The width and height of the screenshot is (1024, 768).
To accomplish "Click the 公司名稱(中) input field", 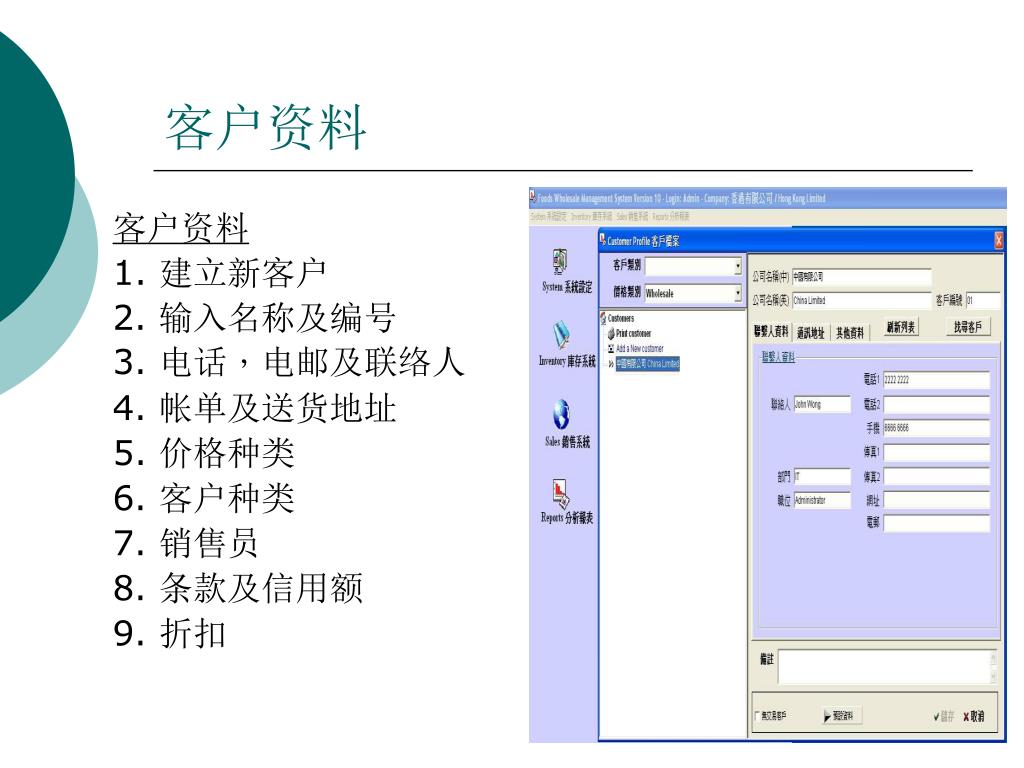I will pos(861,277).
